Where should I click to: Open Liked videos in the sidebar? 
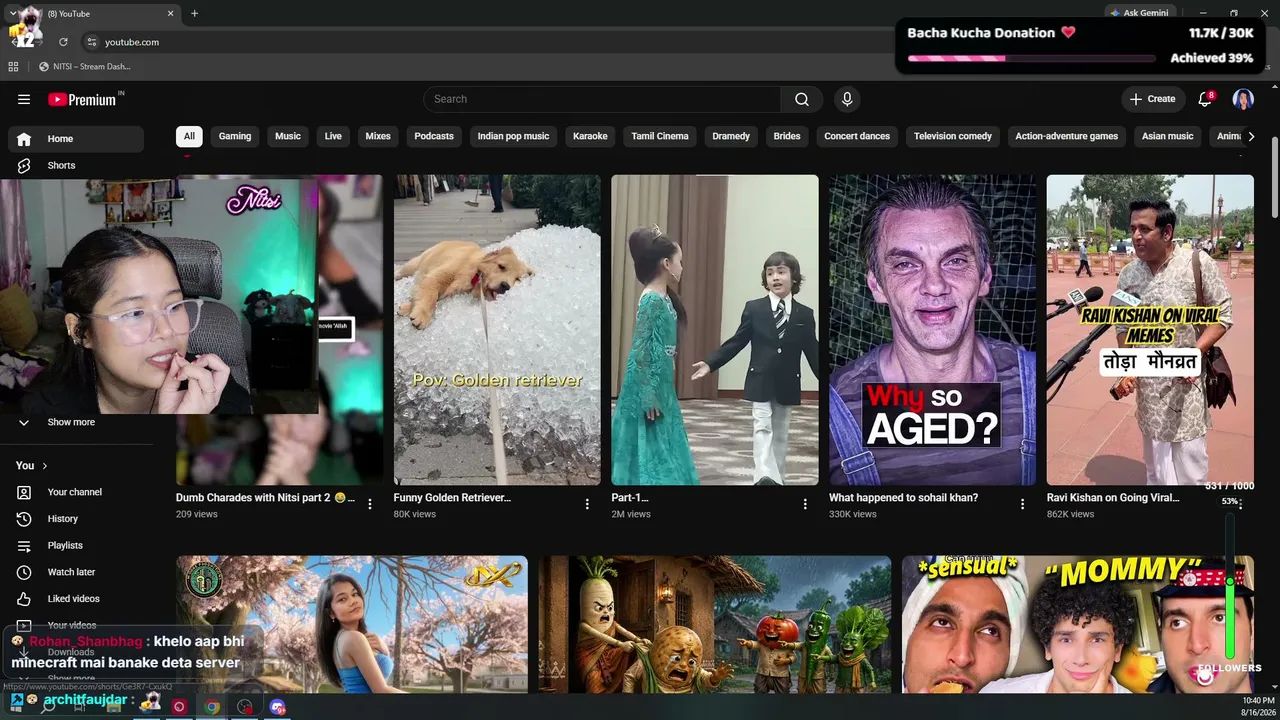point(78,599)
